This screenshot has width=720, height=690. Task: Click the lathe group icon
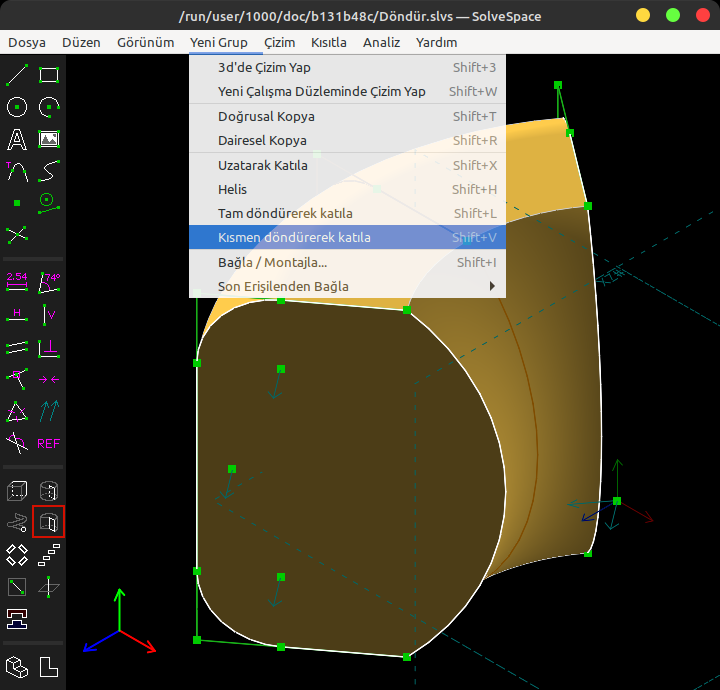pos(49,490)
